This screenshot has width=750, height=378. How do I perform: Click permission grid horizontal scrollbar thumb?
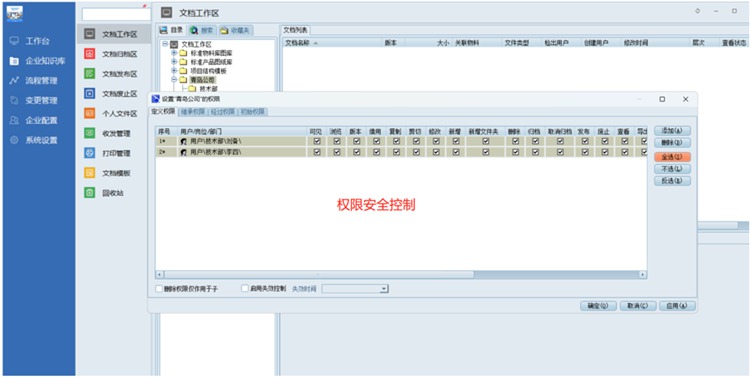pos(319,275)
